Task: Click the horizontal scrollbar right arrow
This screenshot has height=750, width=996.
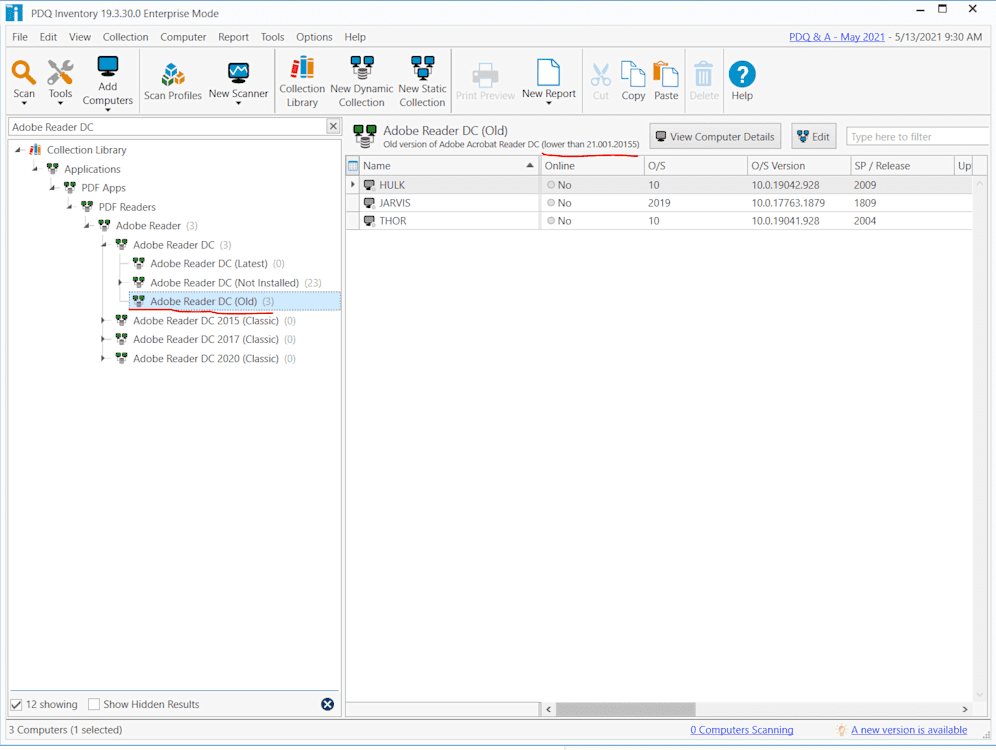Action: tap(965, 709)
